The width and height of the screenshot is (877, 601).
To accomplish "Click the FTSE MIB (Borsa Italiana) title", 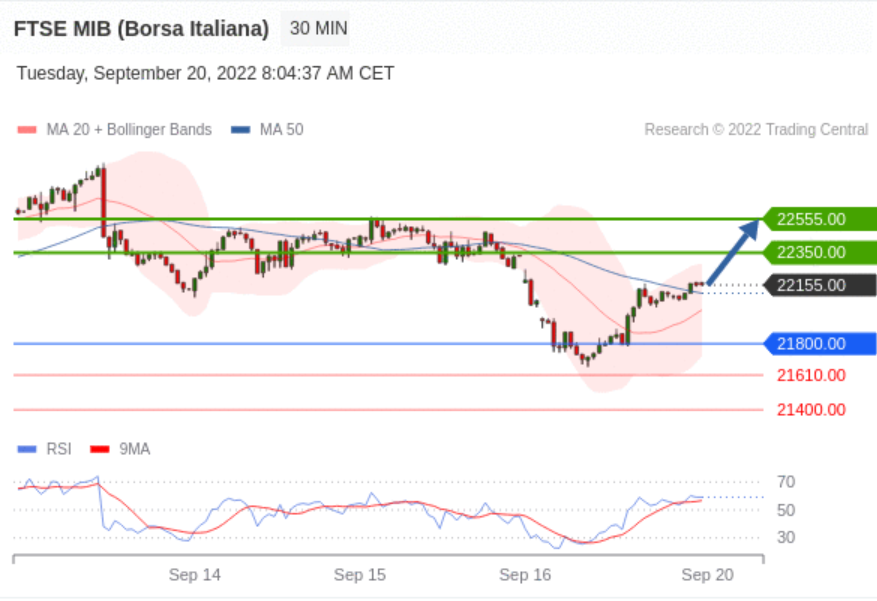I will (142, 29).
